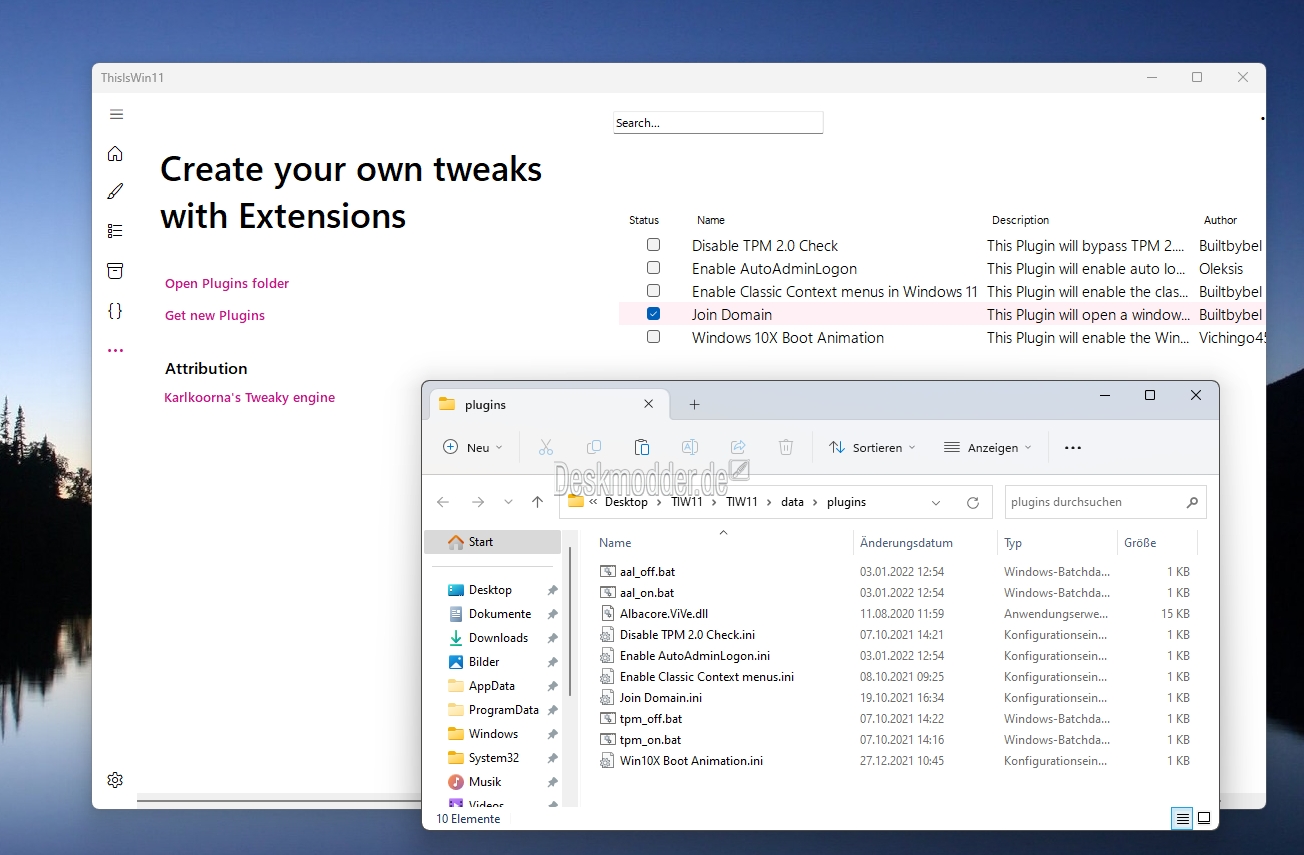
Task: Select Start in Explorer navigation pane
Action: pos(492,542)
